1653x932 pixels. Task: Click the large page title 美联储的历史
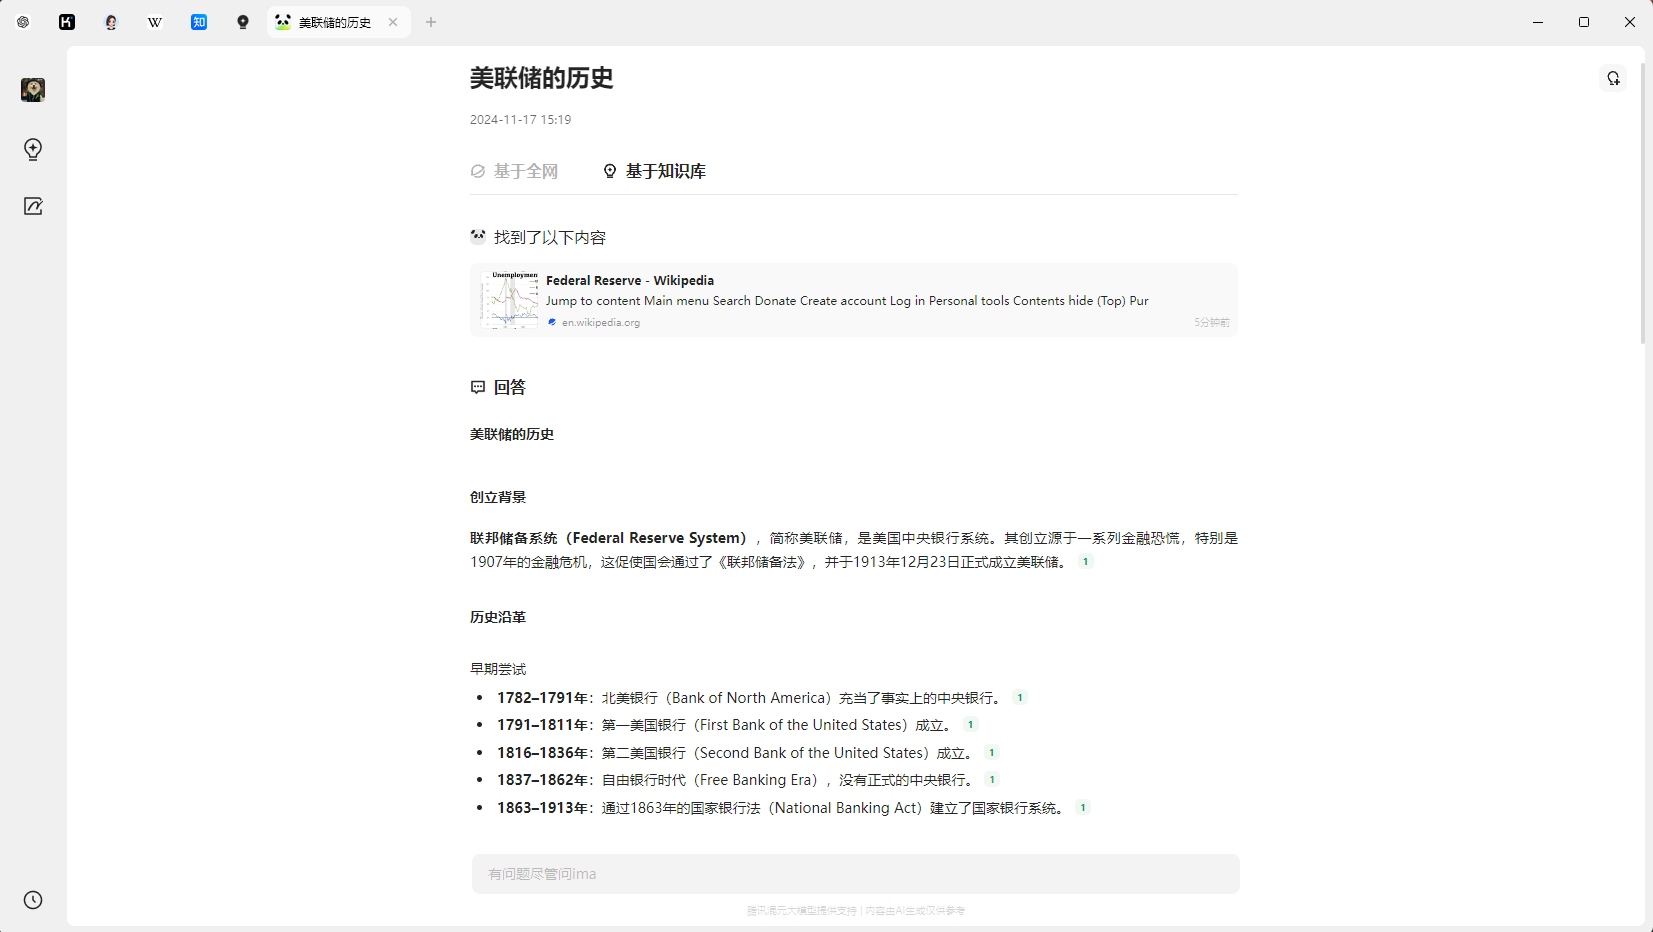coord(542,78)
